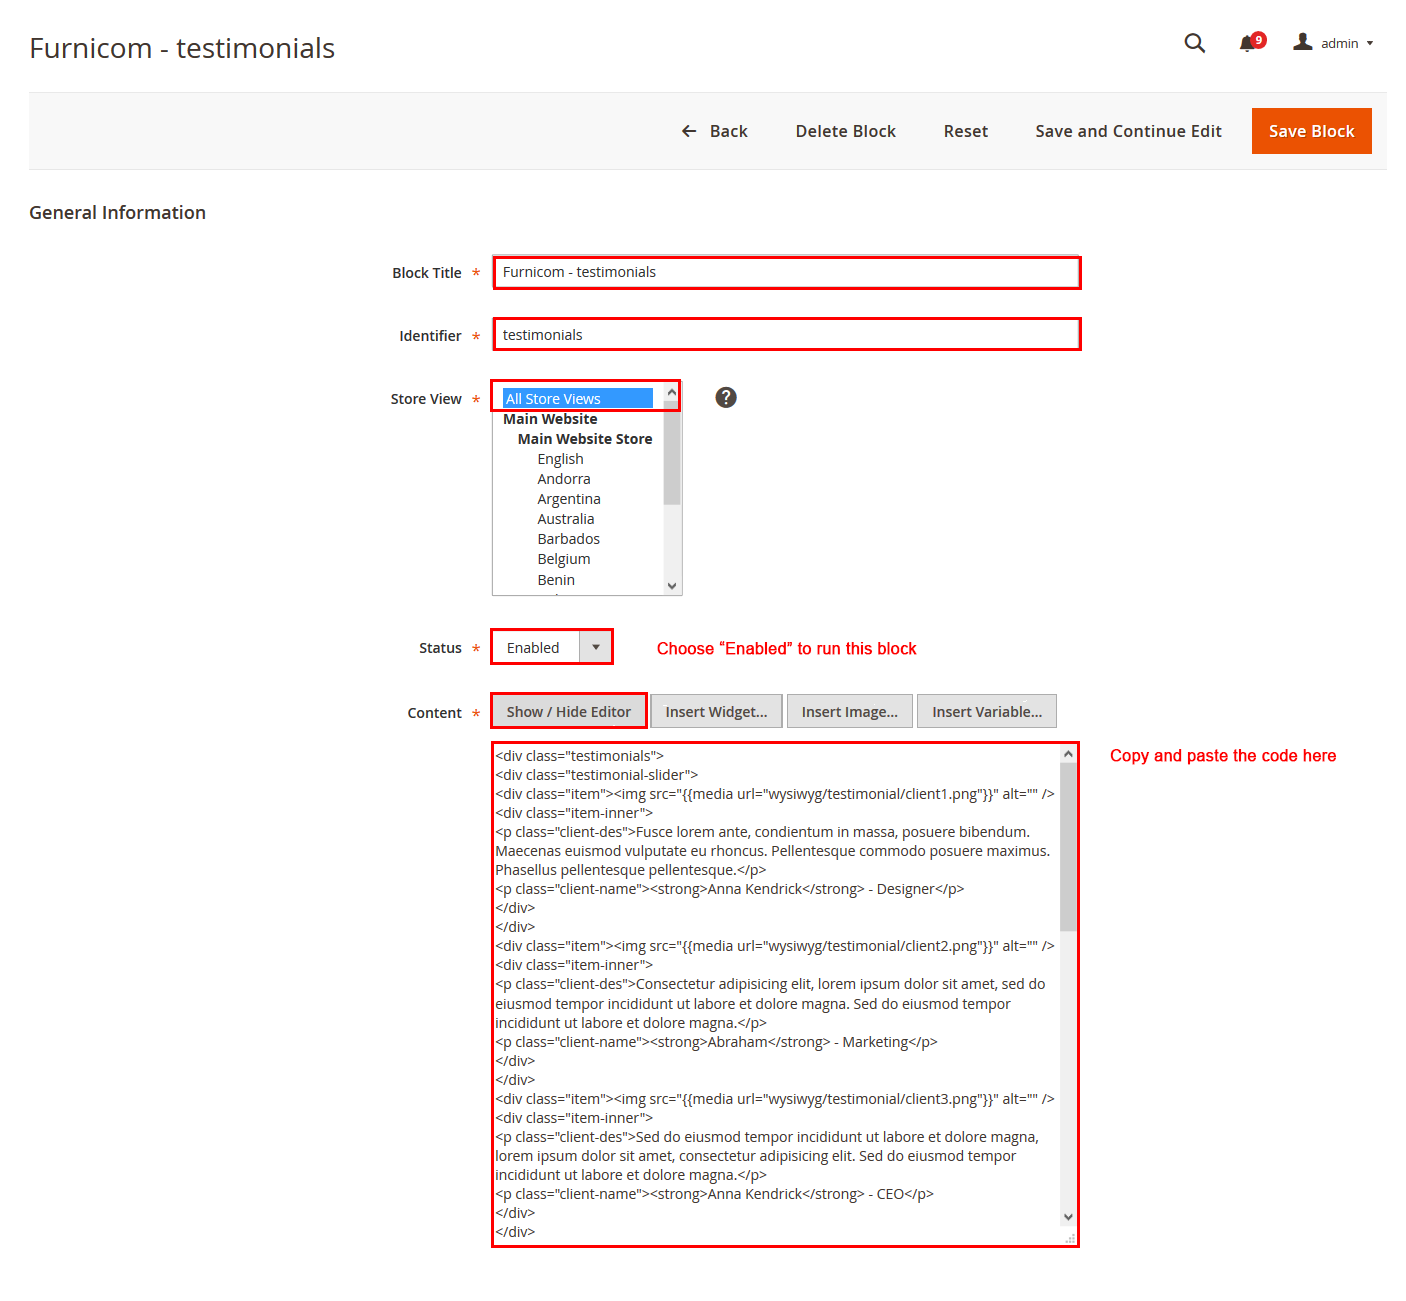1406x1301 pixels.
Task: Toggle Show / Hide Editor
Action: [568, 711]
